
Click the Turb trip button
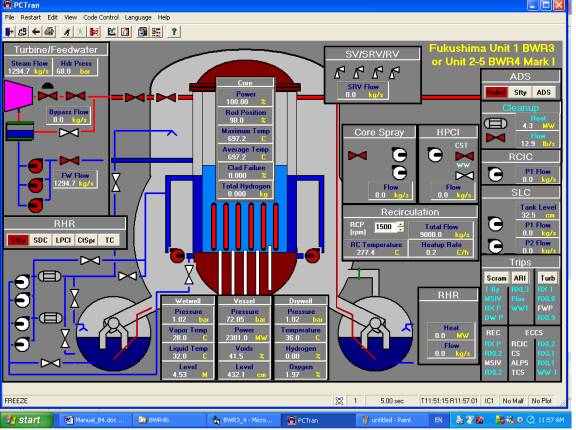tap(548, 278)
